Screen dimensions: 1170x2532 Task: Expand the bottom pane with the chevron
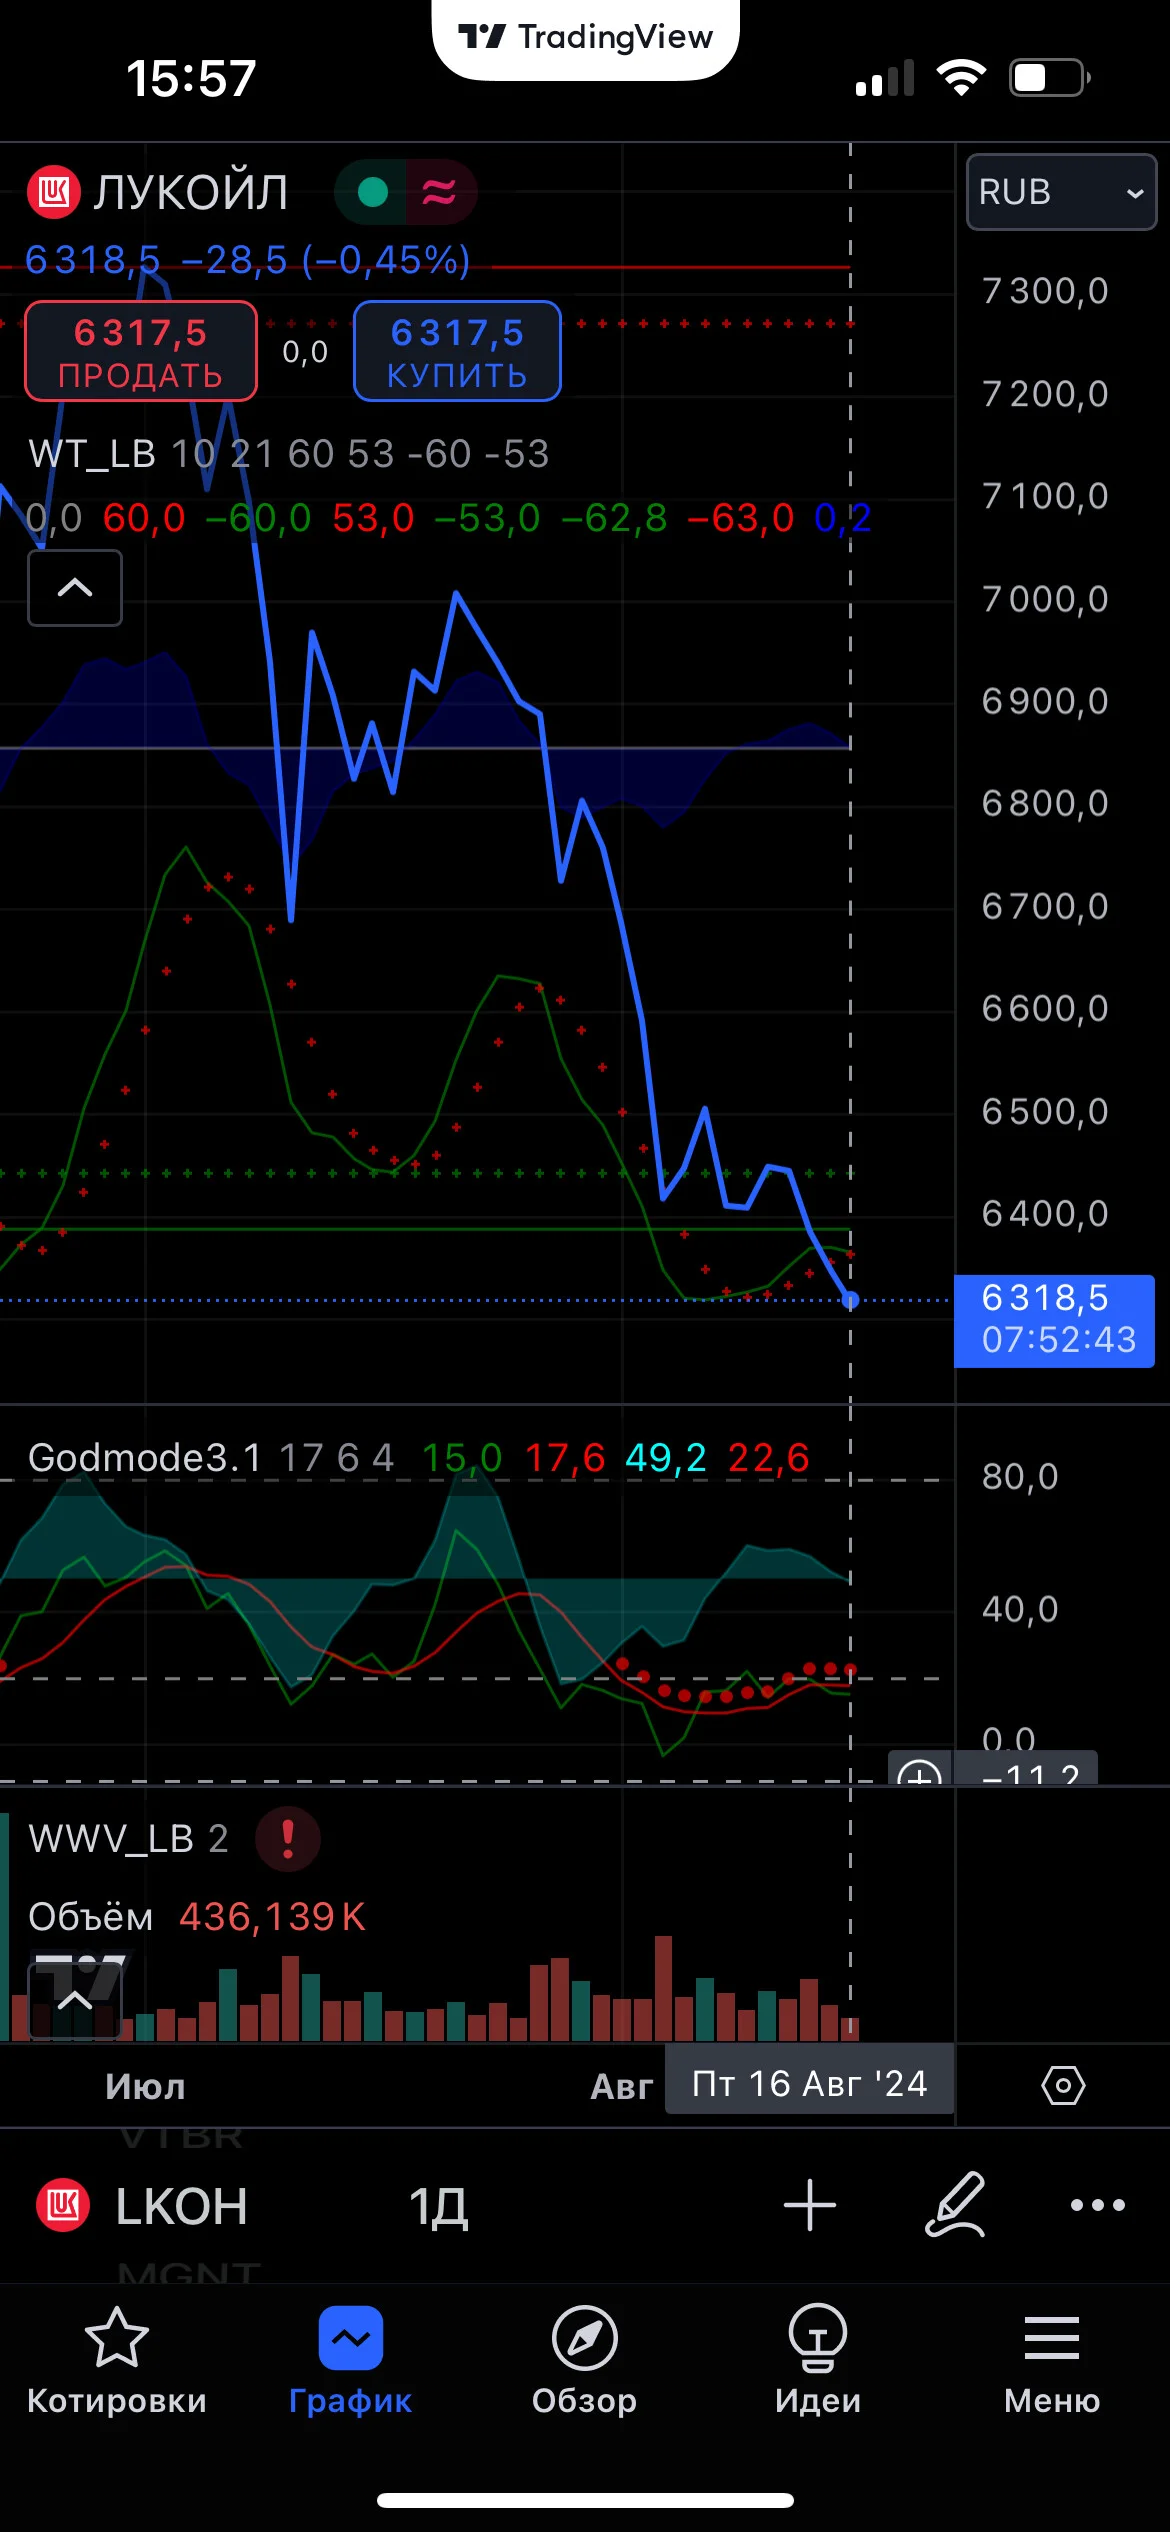click(x=75, y=2000)
